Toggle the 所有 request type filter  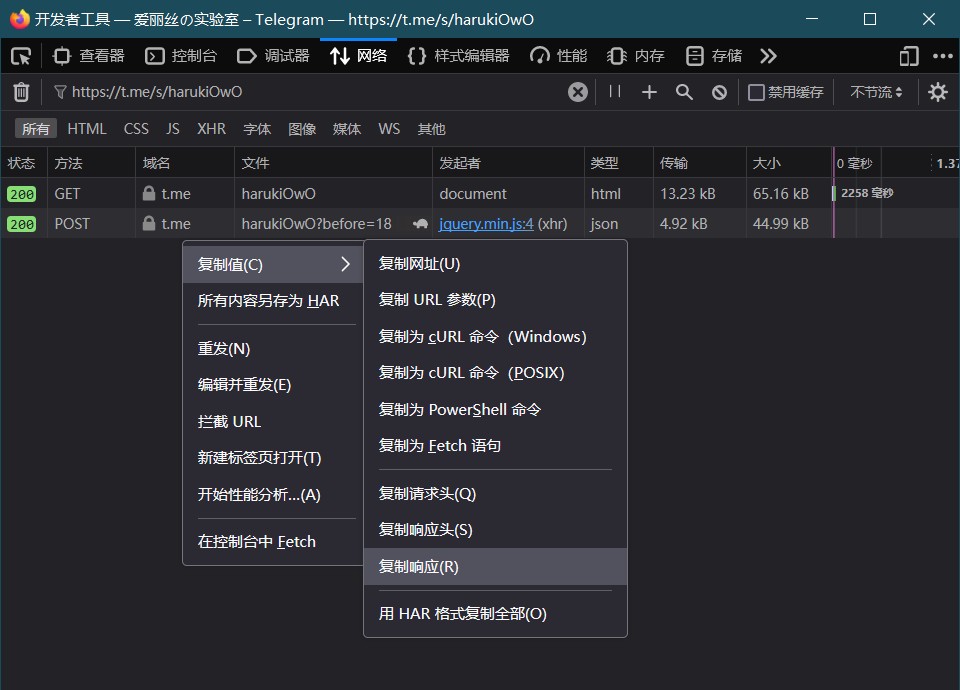pyautogui.click(x=36, y=129)
